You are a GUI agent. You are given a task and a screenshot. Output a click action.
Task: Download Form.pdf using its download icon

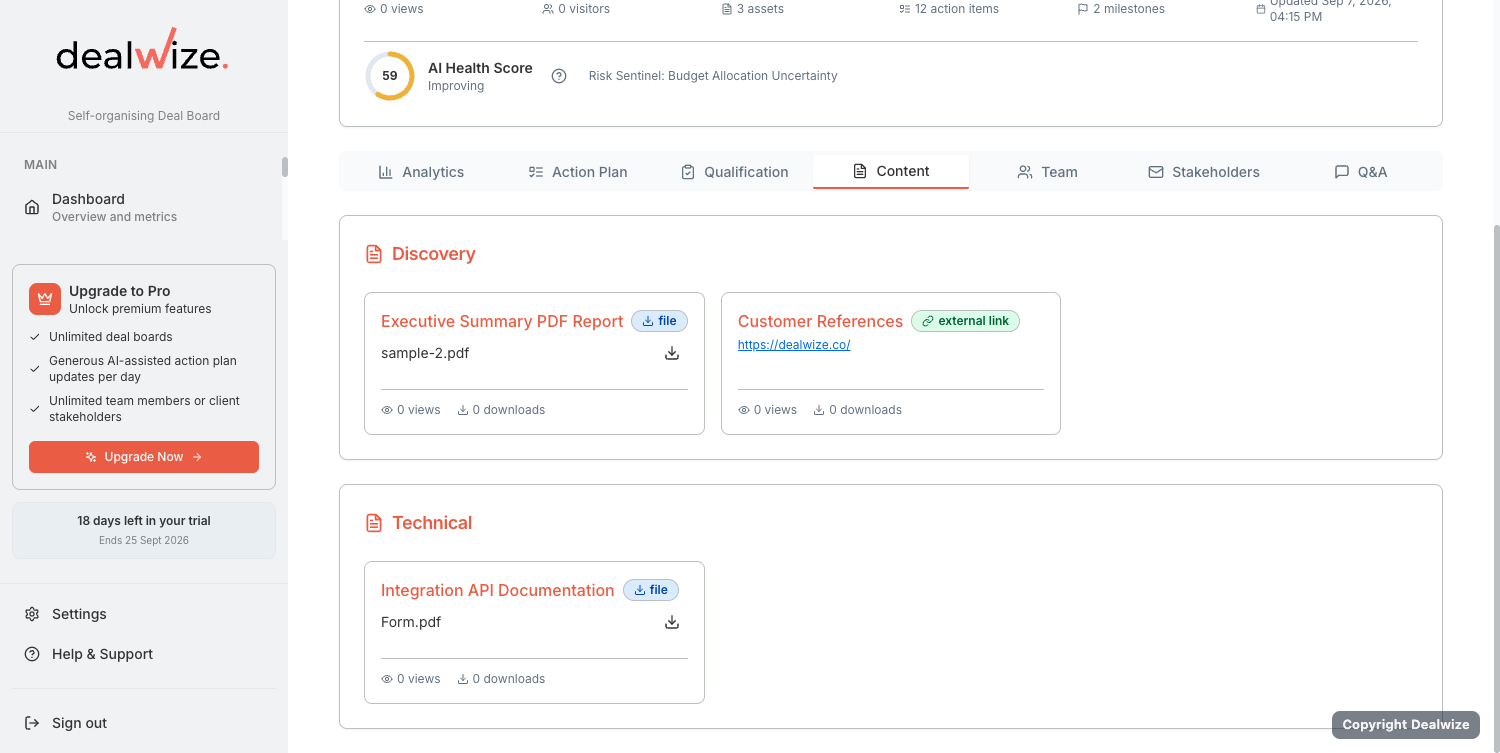pyautogui.click(x=672, y=622)
